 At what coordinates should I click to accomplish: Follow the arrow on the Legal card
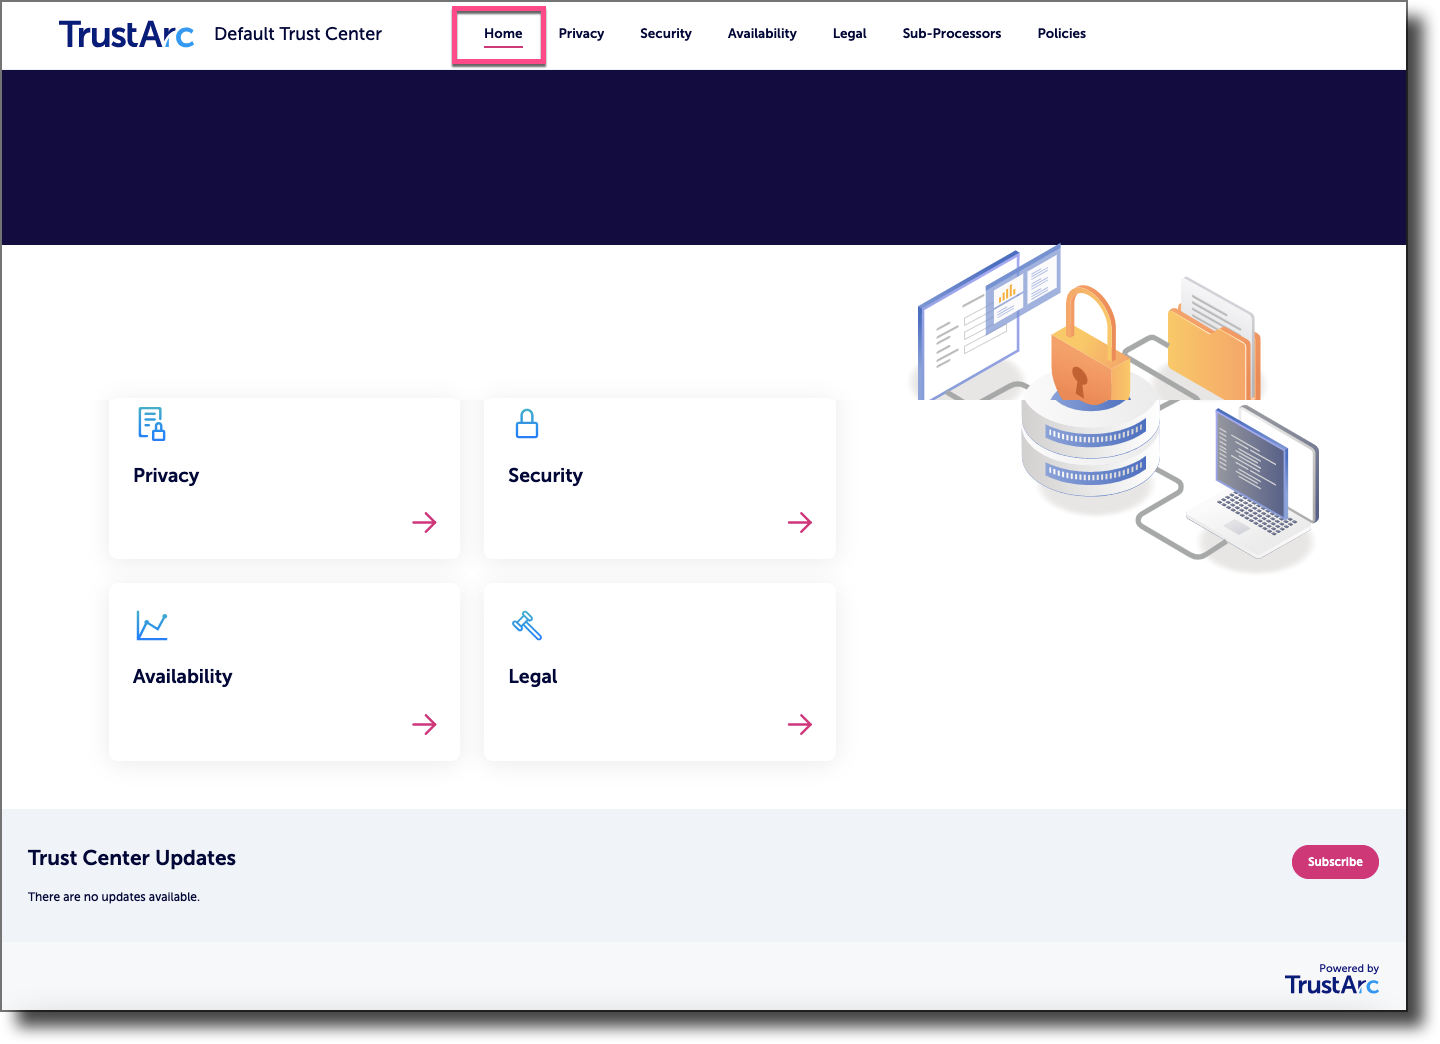pos(800,724)
